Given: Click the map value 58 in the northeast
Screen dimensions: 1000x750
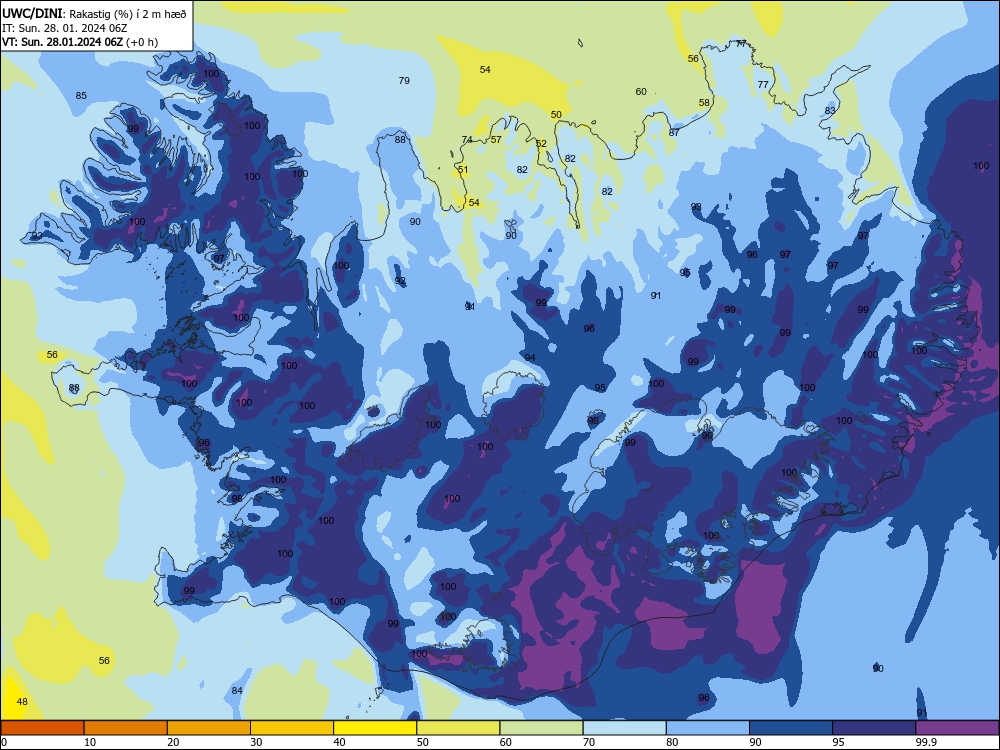Looking at the screenshot, I should 704,102.
